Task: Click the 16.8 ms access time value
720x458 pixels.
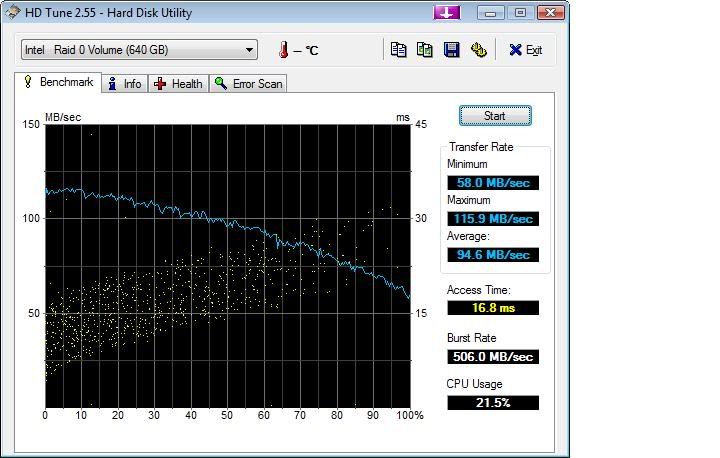Action: [493, 308]
